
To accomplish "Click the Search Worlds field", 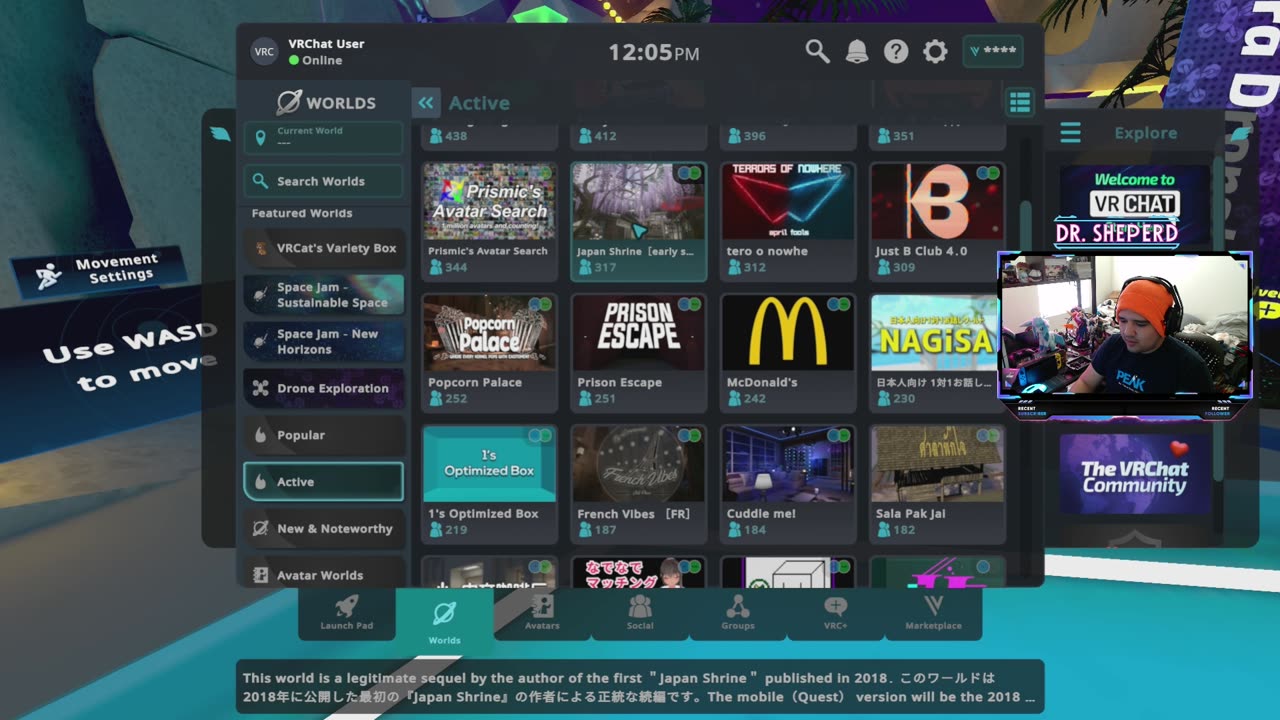I will [323, 181].
